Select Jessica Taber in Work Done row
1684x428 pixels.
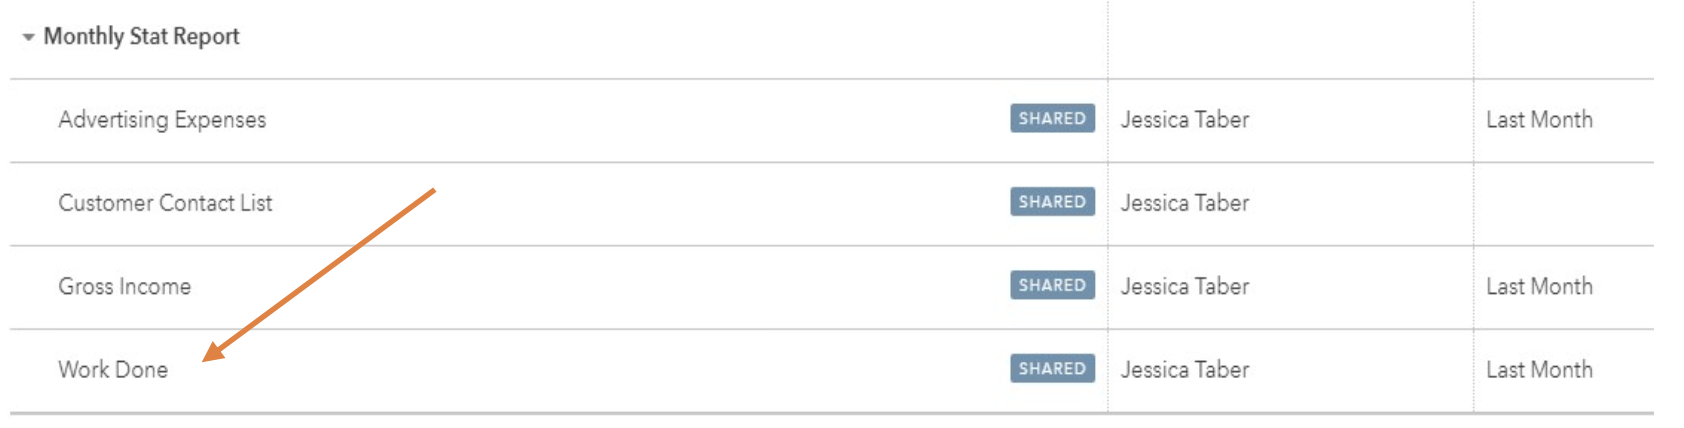(1185, 369)
